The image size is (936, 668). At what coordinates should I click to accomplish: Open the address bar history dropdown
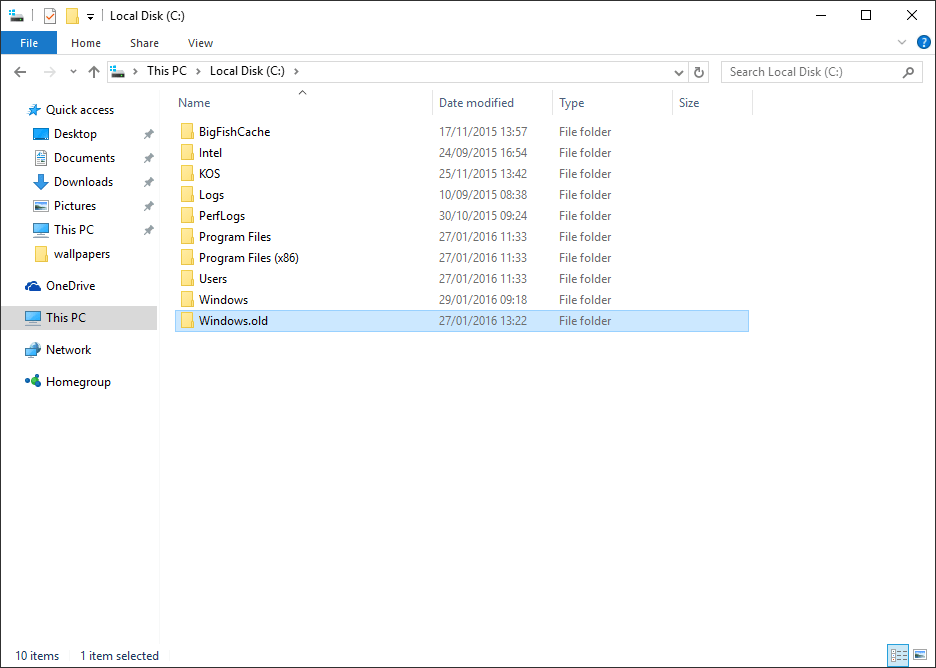pyautogui.click(x=679, y=72)
